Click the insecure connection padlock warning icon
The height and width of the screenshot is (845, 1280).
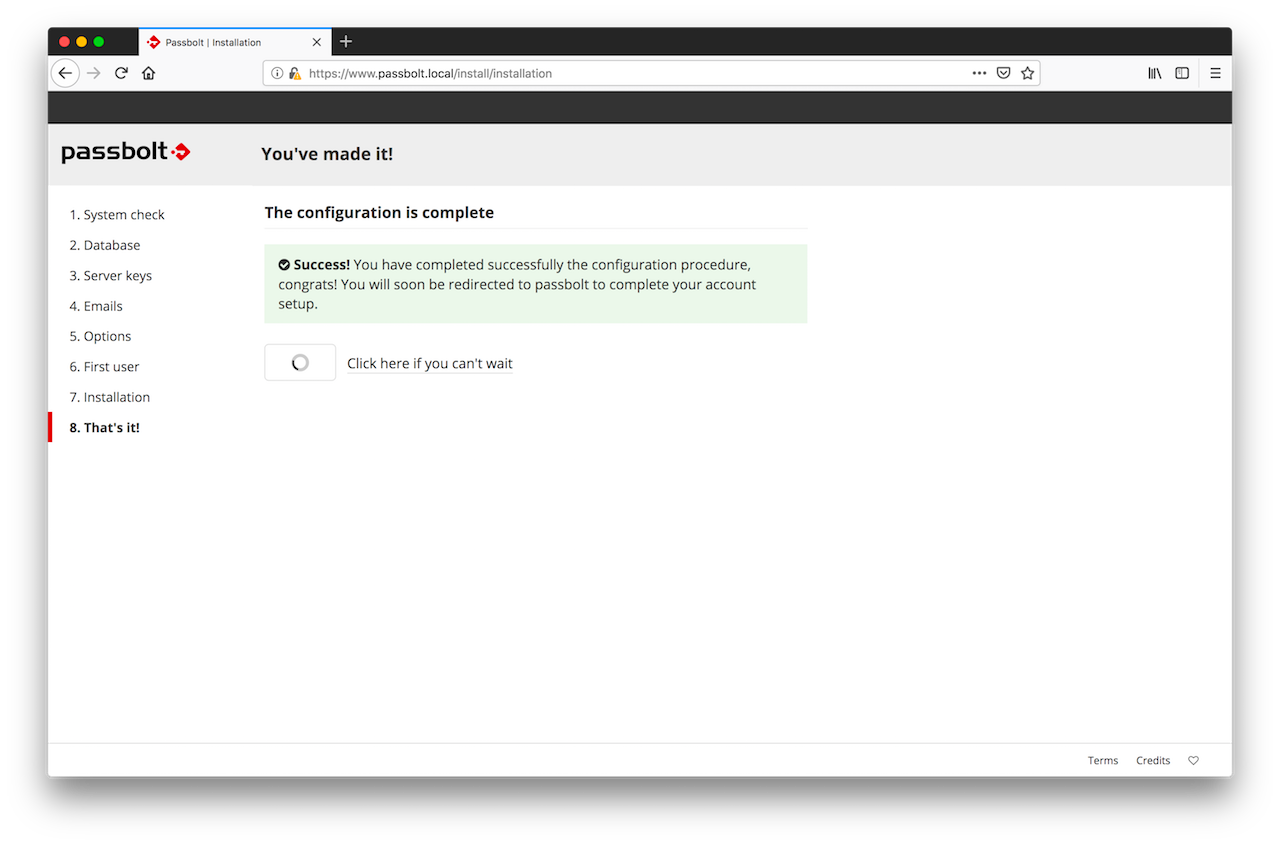coord(295,73)
